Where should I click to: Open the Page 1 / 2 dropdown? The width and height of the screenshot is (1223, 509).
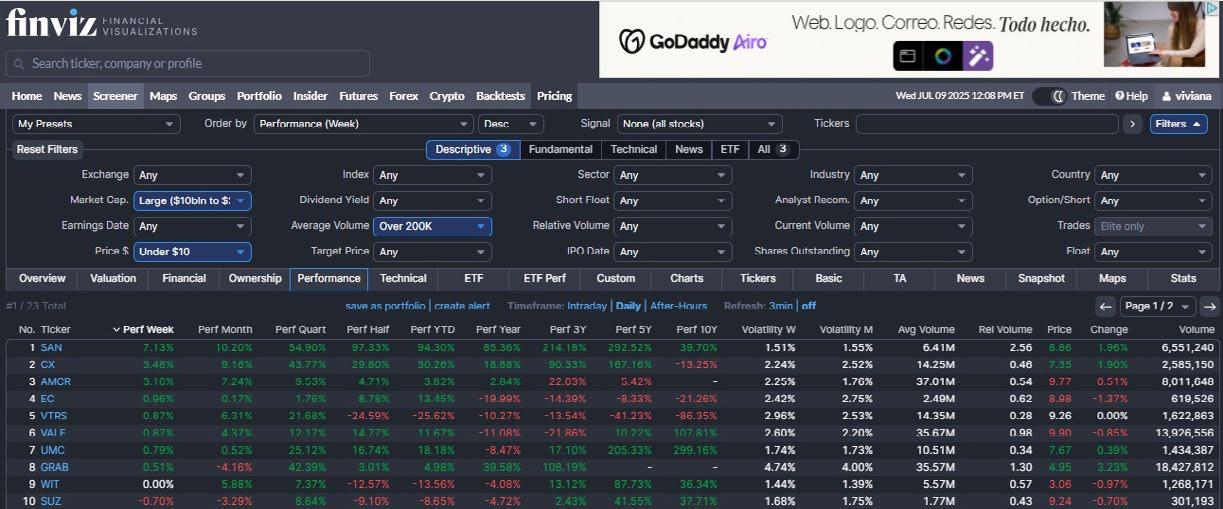pos(1157,307)
